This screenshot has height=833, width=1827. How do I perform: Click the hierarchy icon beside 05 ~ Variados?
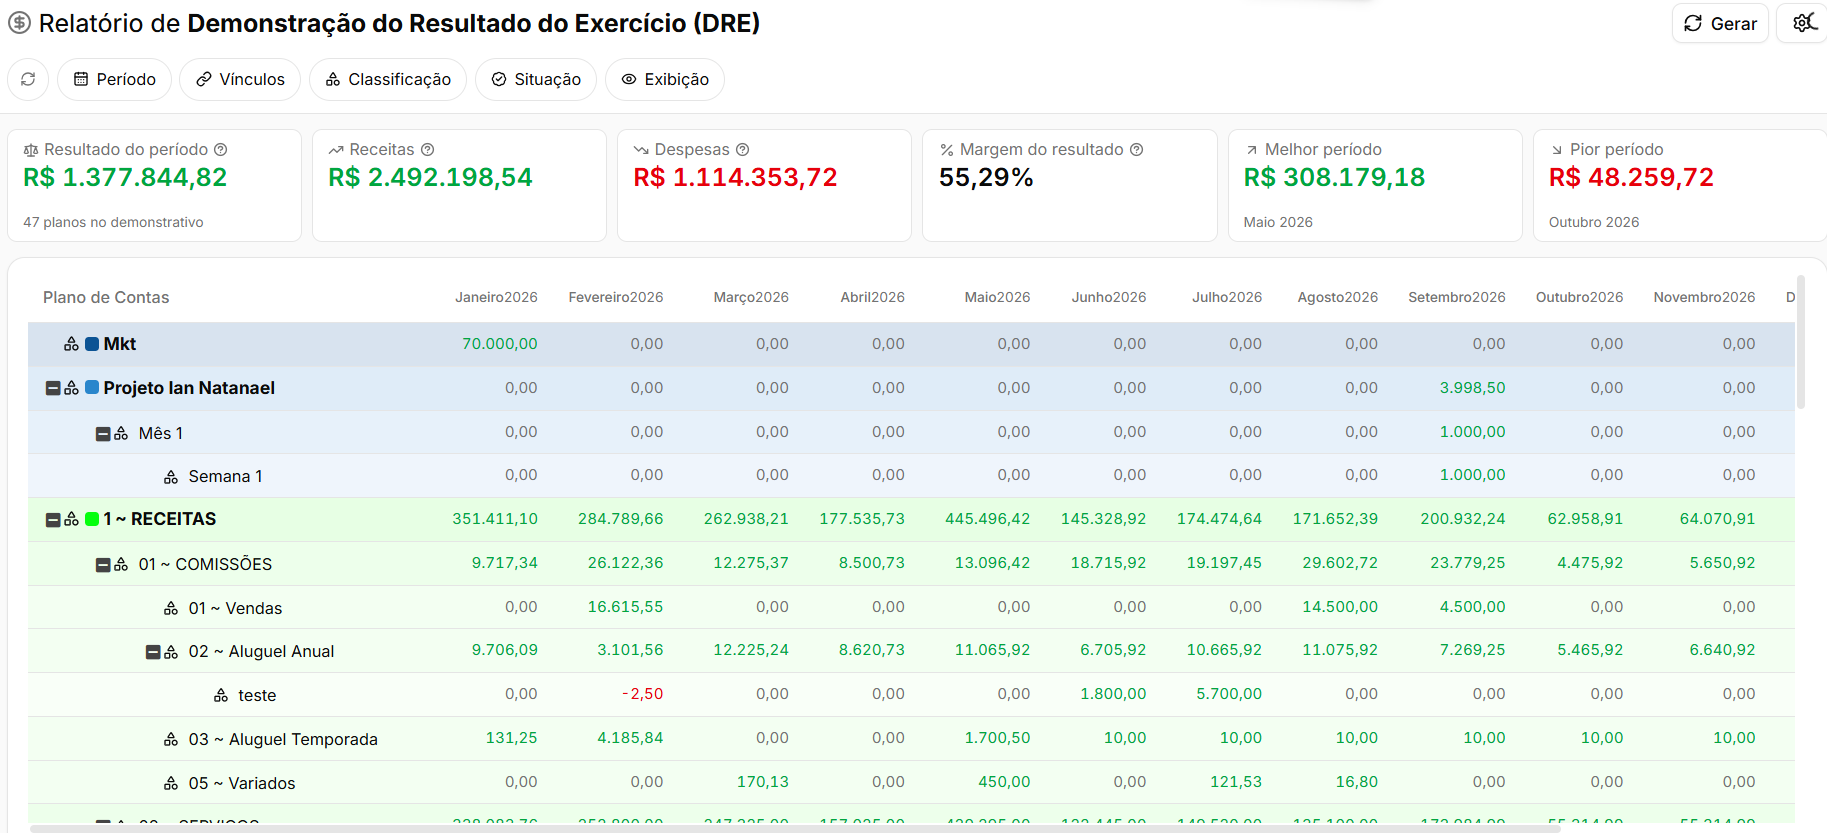tap(171, 783)
